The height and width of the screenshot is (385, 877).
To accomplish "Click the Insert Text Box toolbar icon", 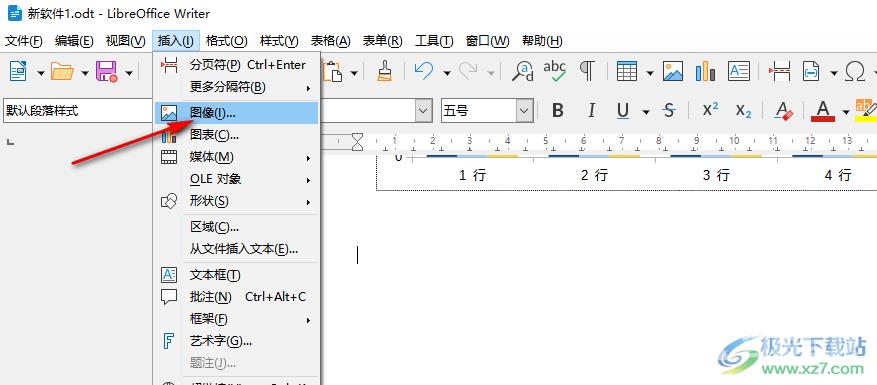I will 739,72.
